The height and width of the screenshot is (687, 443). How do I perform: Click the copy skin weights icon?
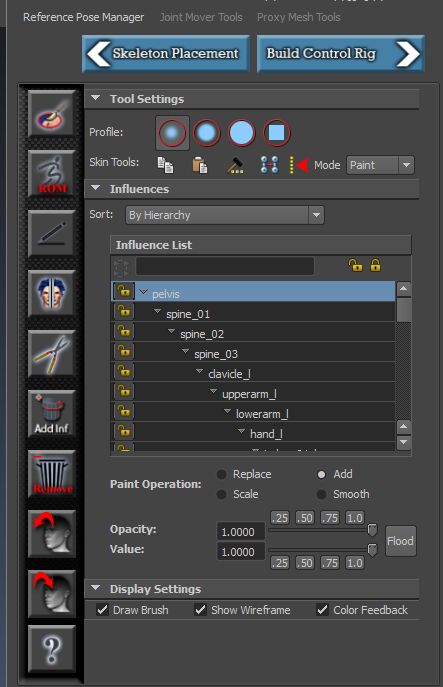[x=165, y=165]
